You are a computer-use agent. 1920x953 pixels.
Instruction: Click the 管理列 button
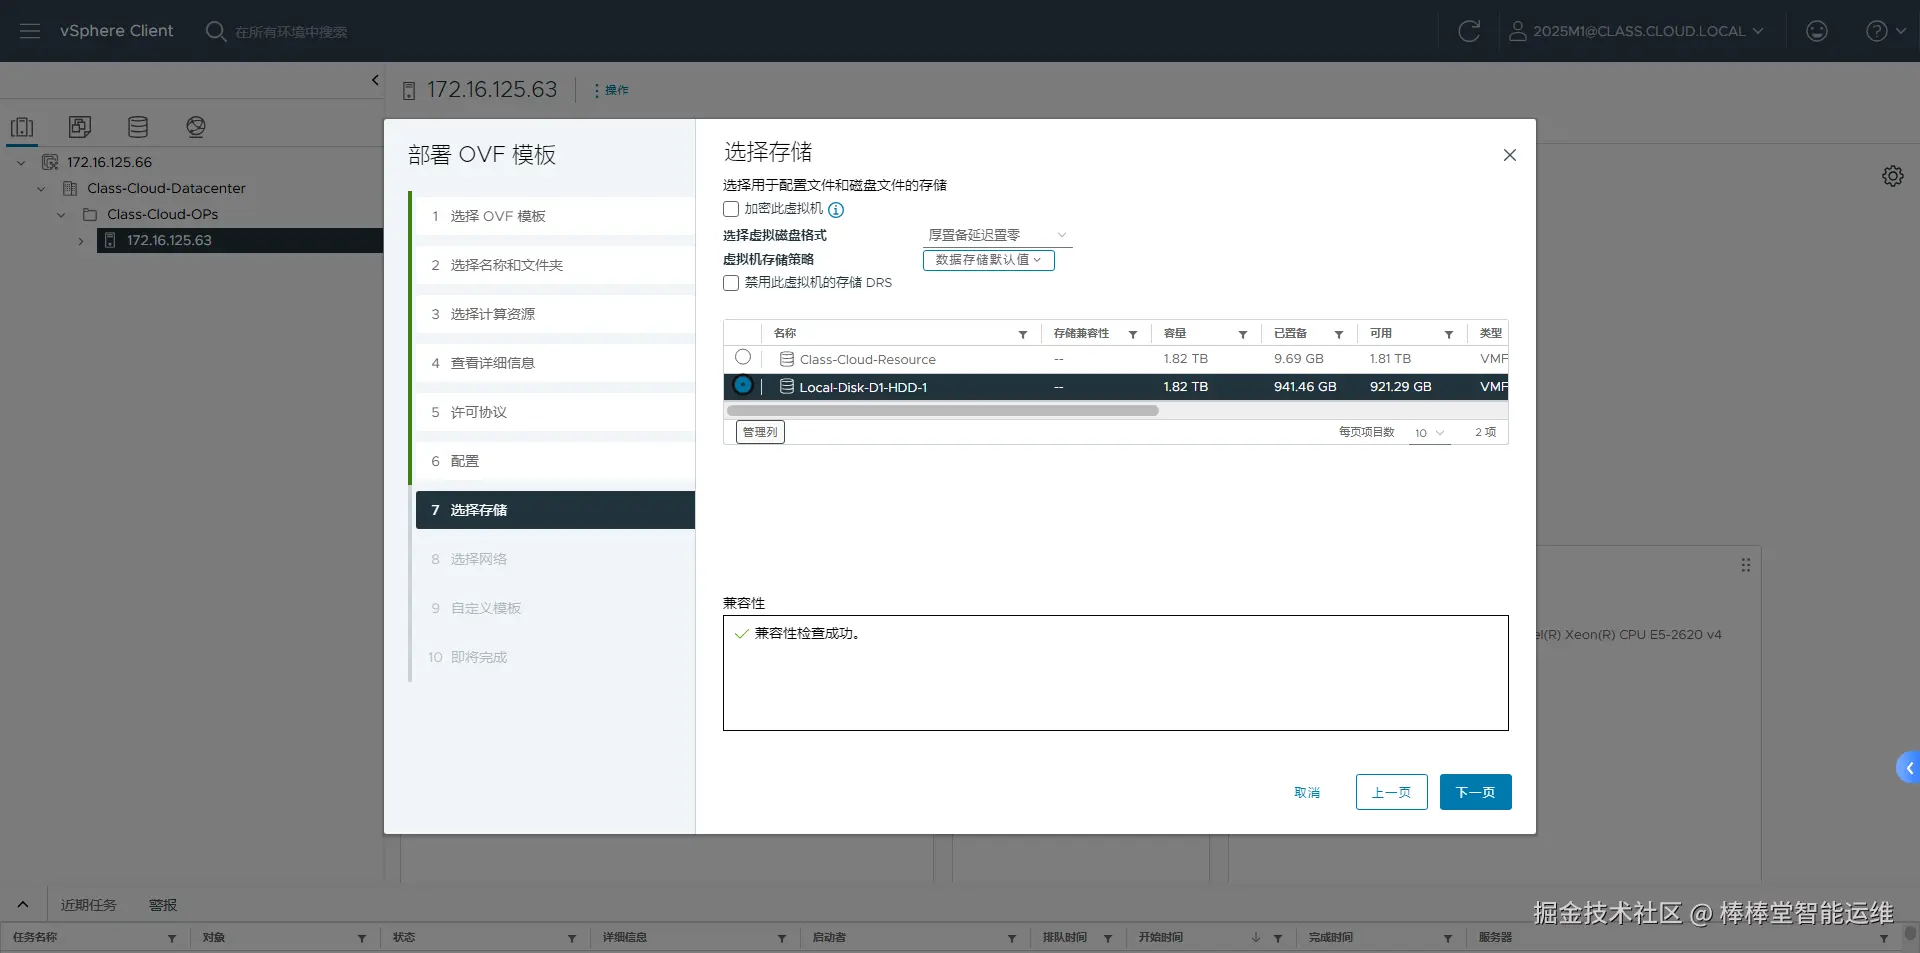point(760,432)
